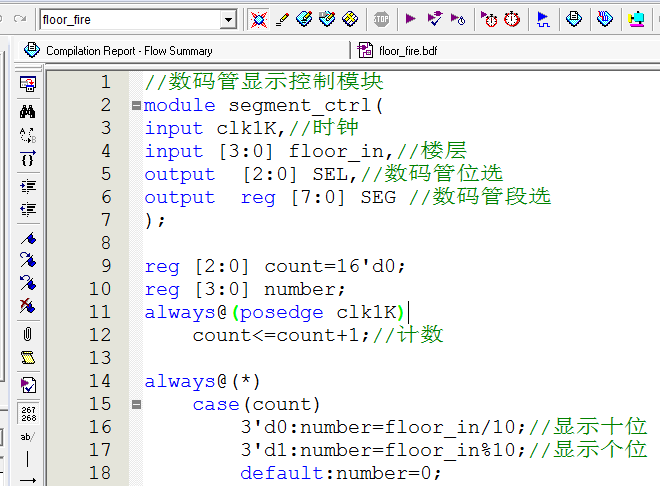Clear all bookmarks red X flag icon
The image size is (660, 486).
point(28,305)
